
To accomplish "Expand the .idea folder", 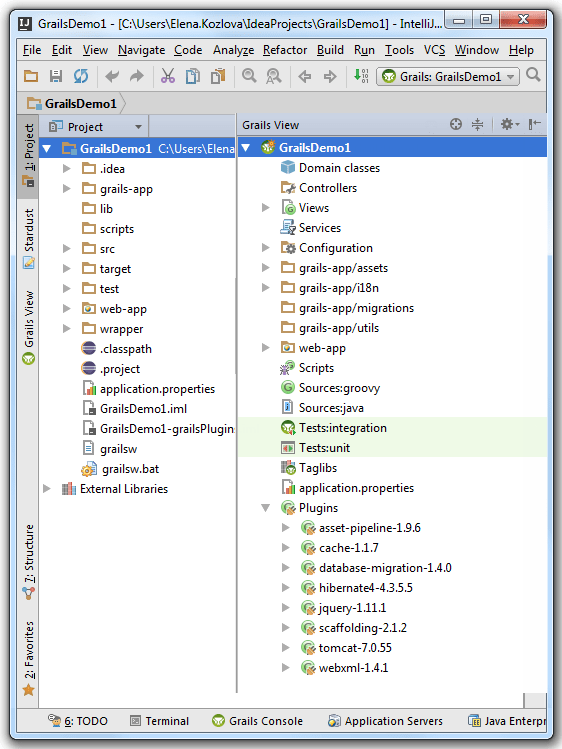I will click(67, 169).
